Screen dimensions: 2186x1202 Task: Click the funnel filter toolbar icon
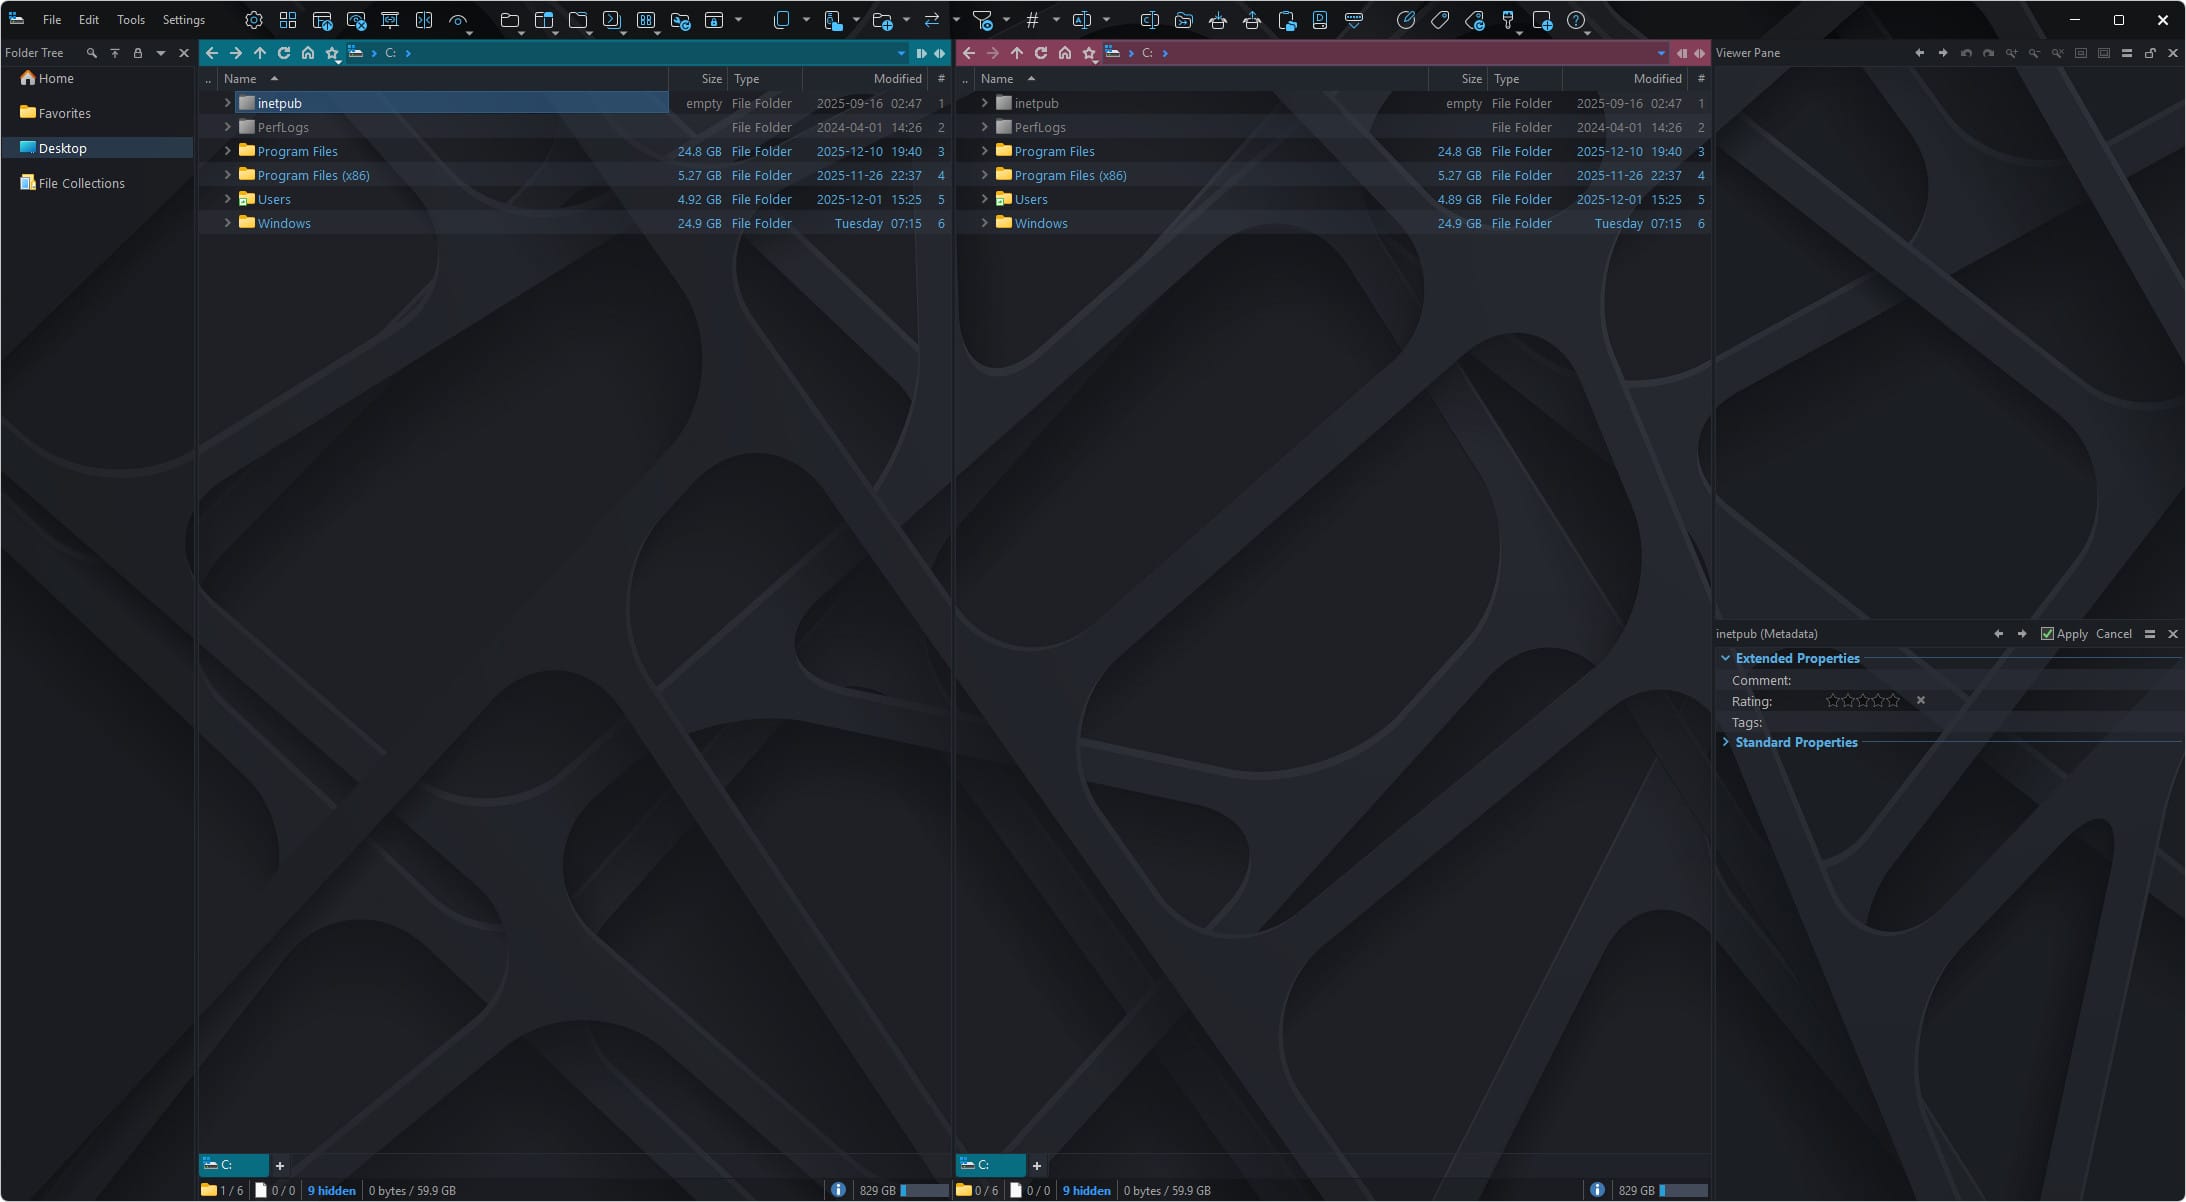click(983, 20)
